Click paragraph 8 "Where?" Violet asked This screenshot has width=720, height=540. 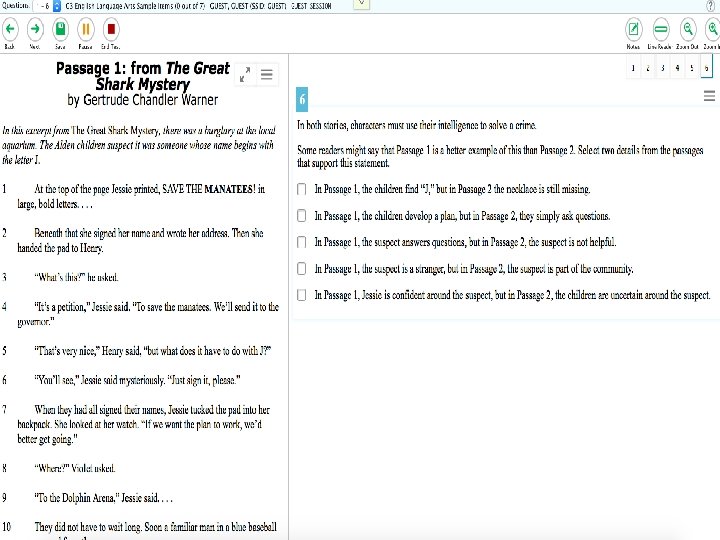coord(75,468)
